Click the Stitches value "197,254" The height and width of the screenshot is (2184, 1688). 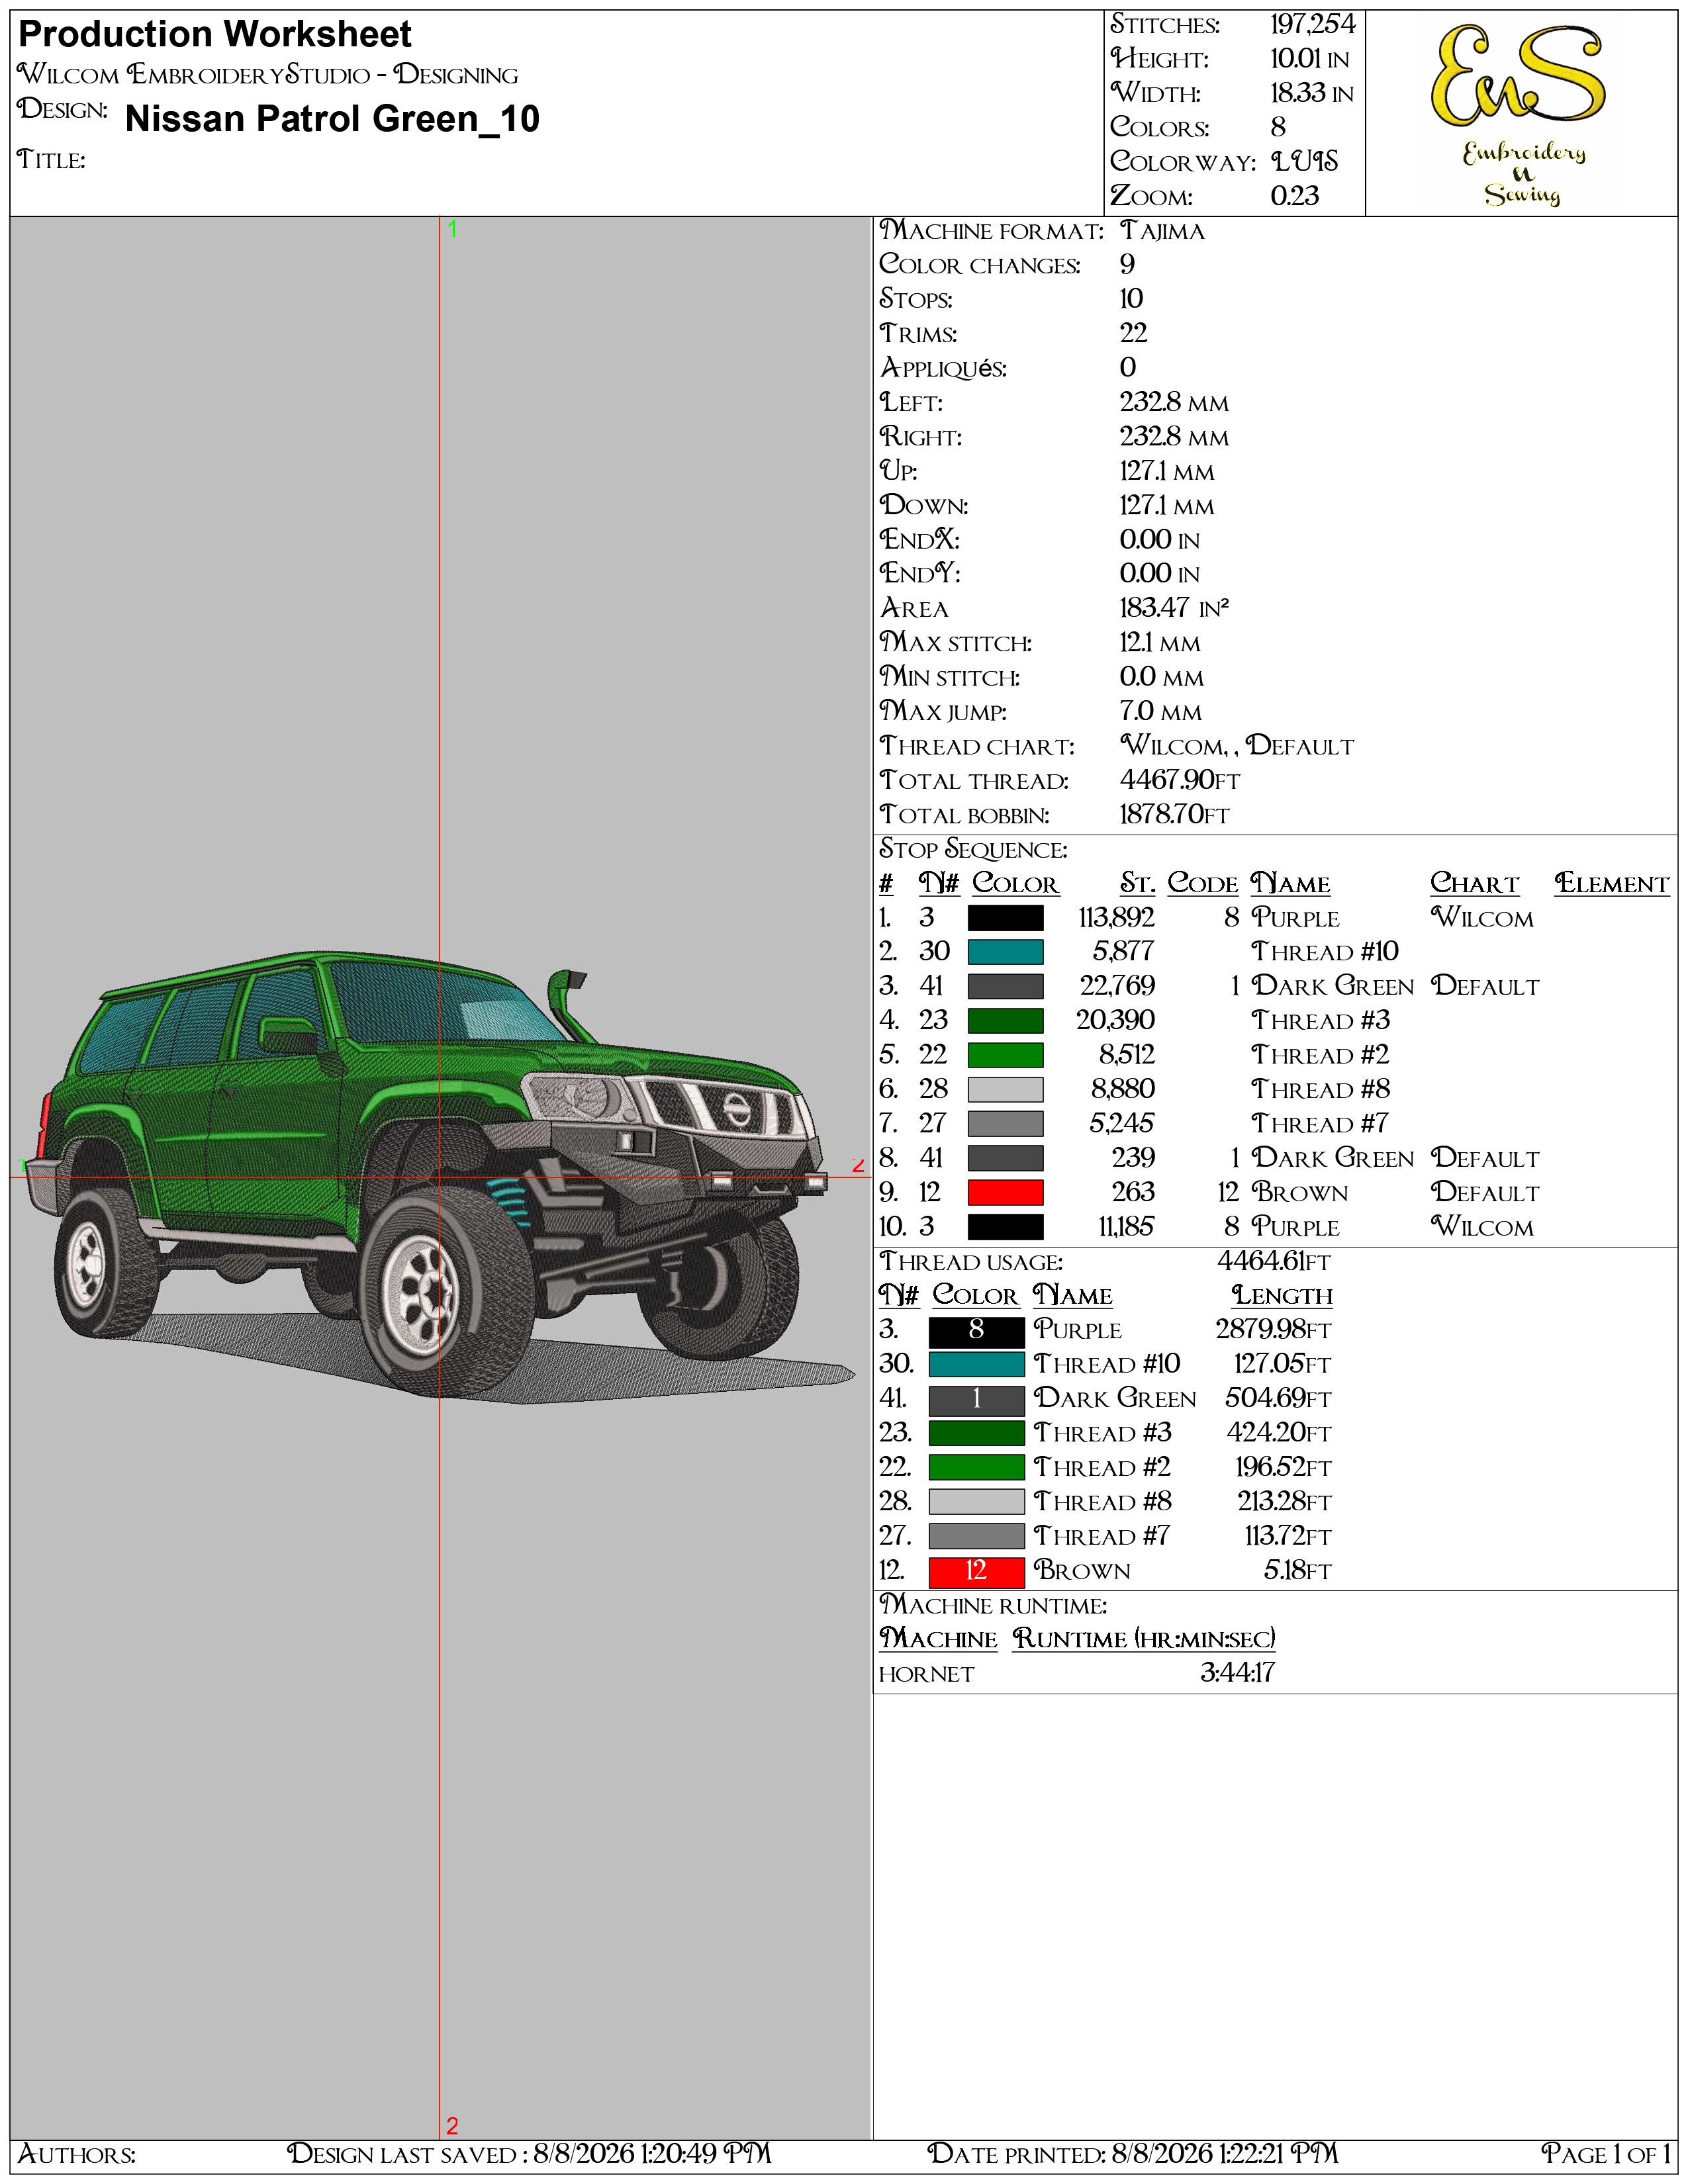click(x=1313, y=24)
